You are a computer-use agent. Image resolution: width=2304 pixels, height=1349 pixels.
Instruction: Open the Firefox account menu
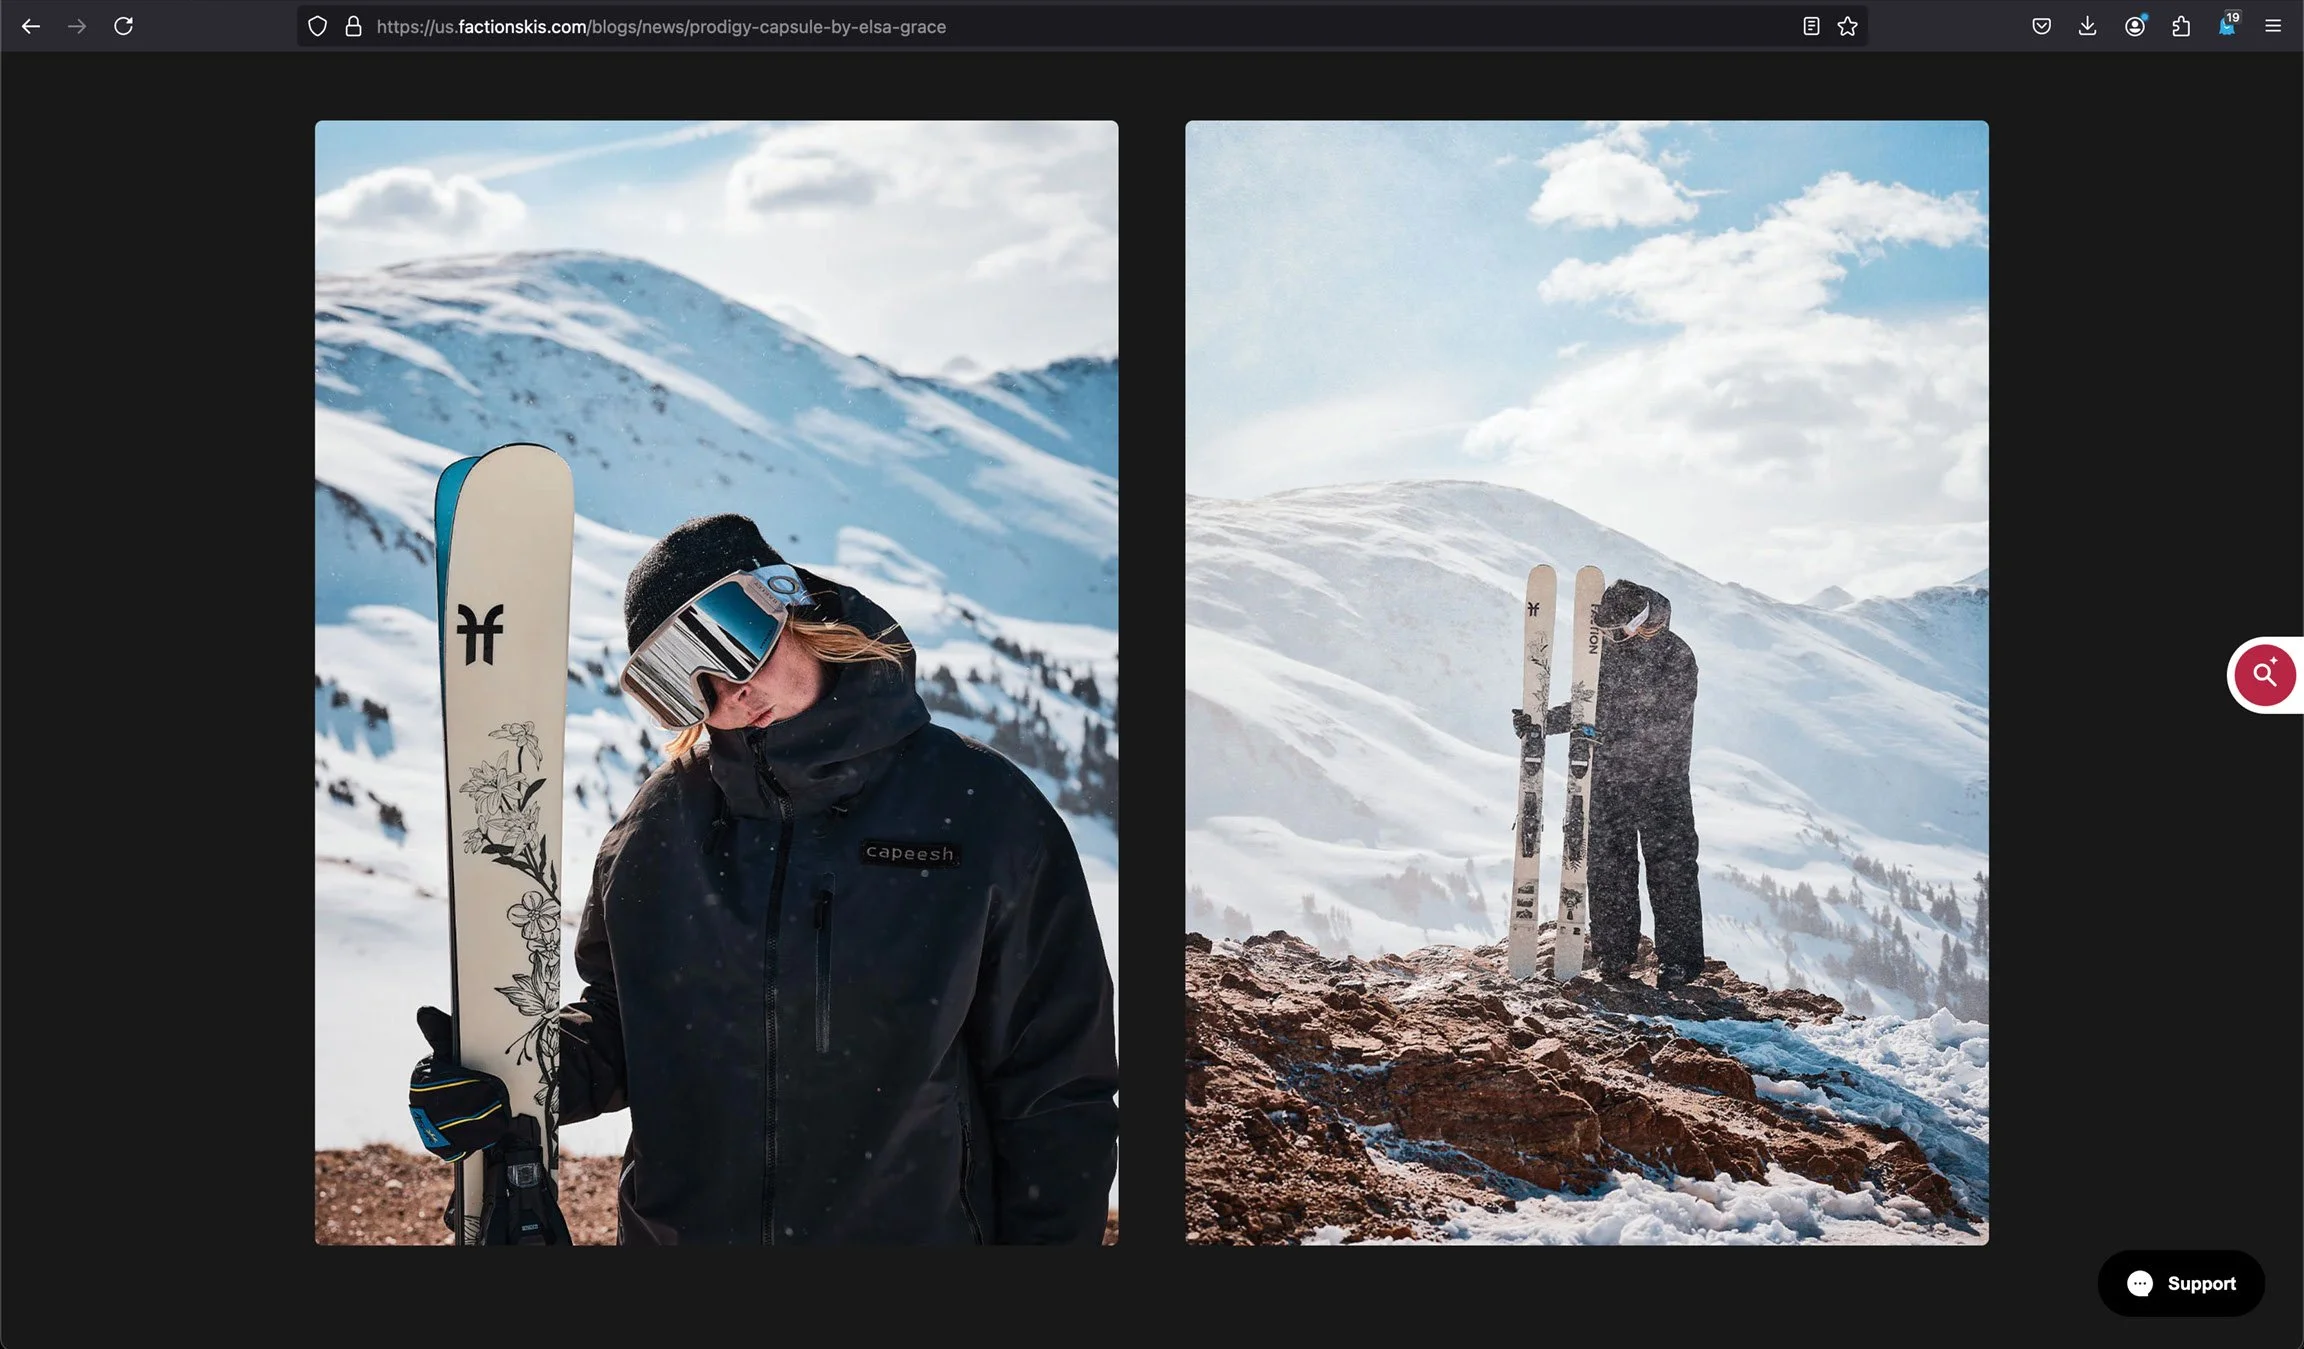click(x=2134, y=27)
